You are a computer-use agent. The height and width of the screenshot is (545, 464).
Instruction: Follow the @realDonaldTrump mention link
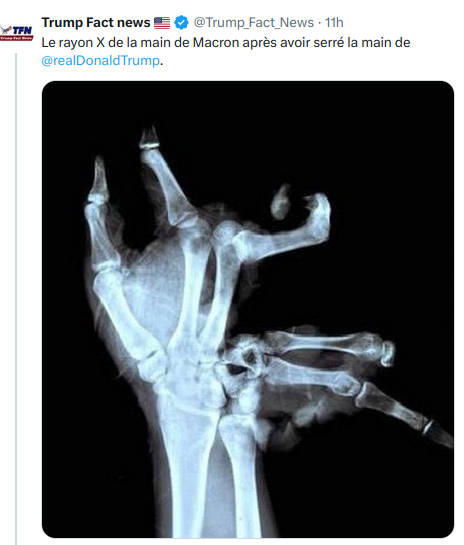(100, 60)
